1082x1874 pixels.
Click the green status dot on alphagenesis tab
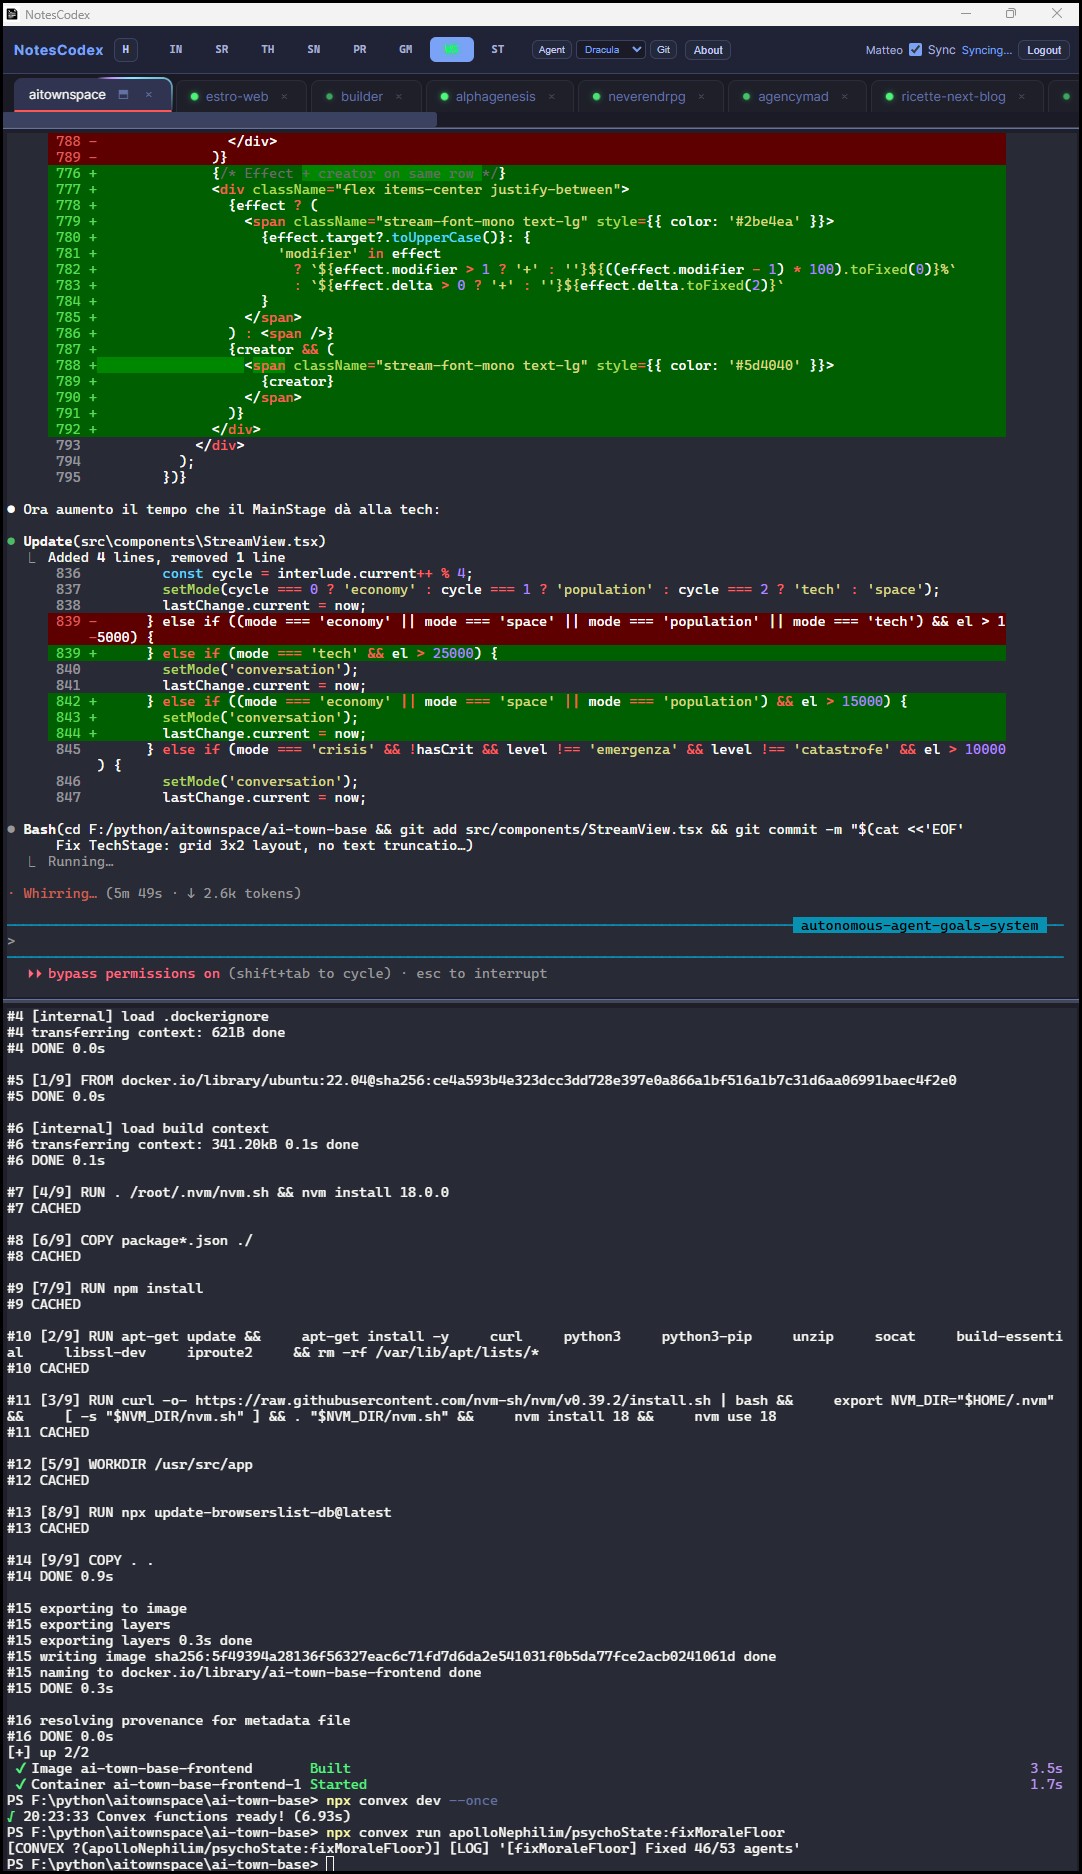(x=444, y=97)
